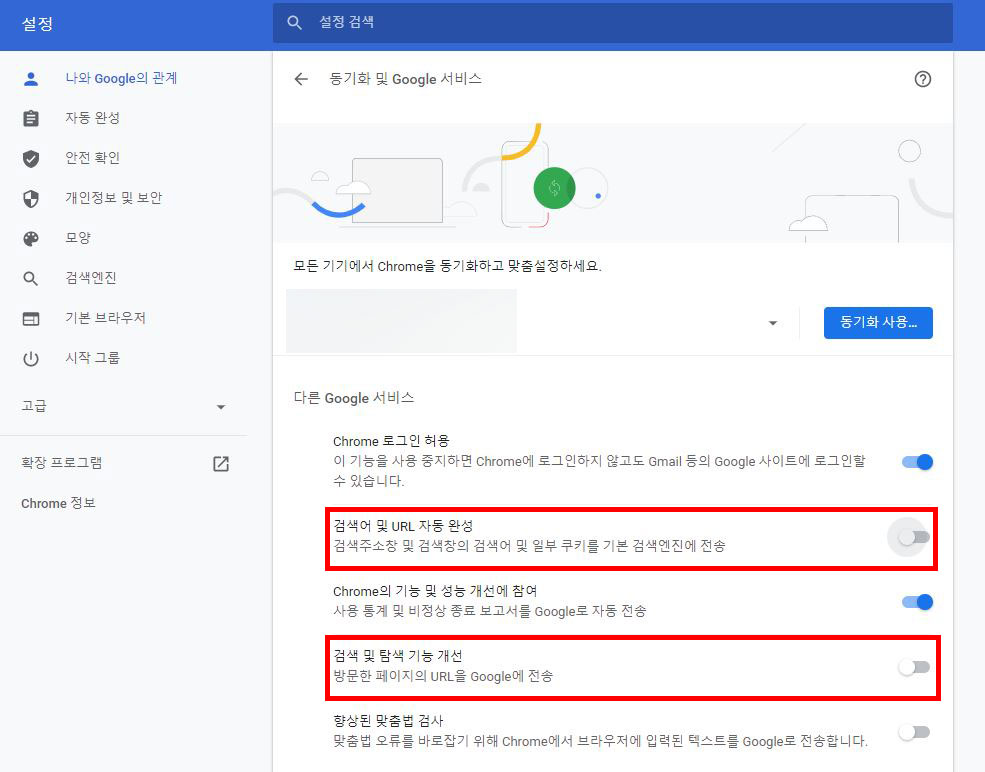The height and width of the screenshot is (772, 985).
Task: Click the search icon in the settings search bar
Action: [294, 23]
